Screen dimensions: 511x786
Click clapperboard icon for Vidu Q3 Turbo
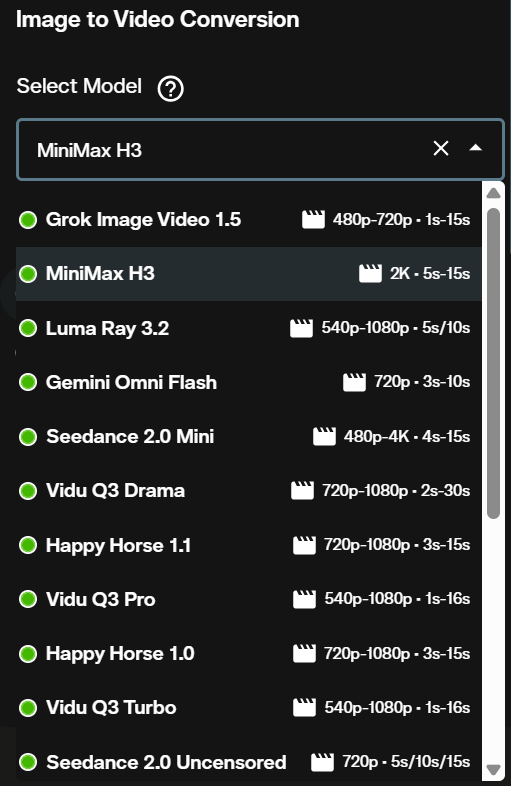tap(304, 707)
